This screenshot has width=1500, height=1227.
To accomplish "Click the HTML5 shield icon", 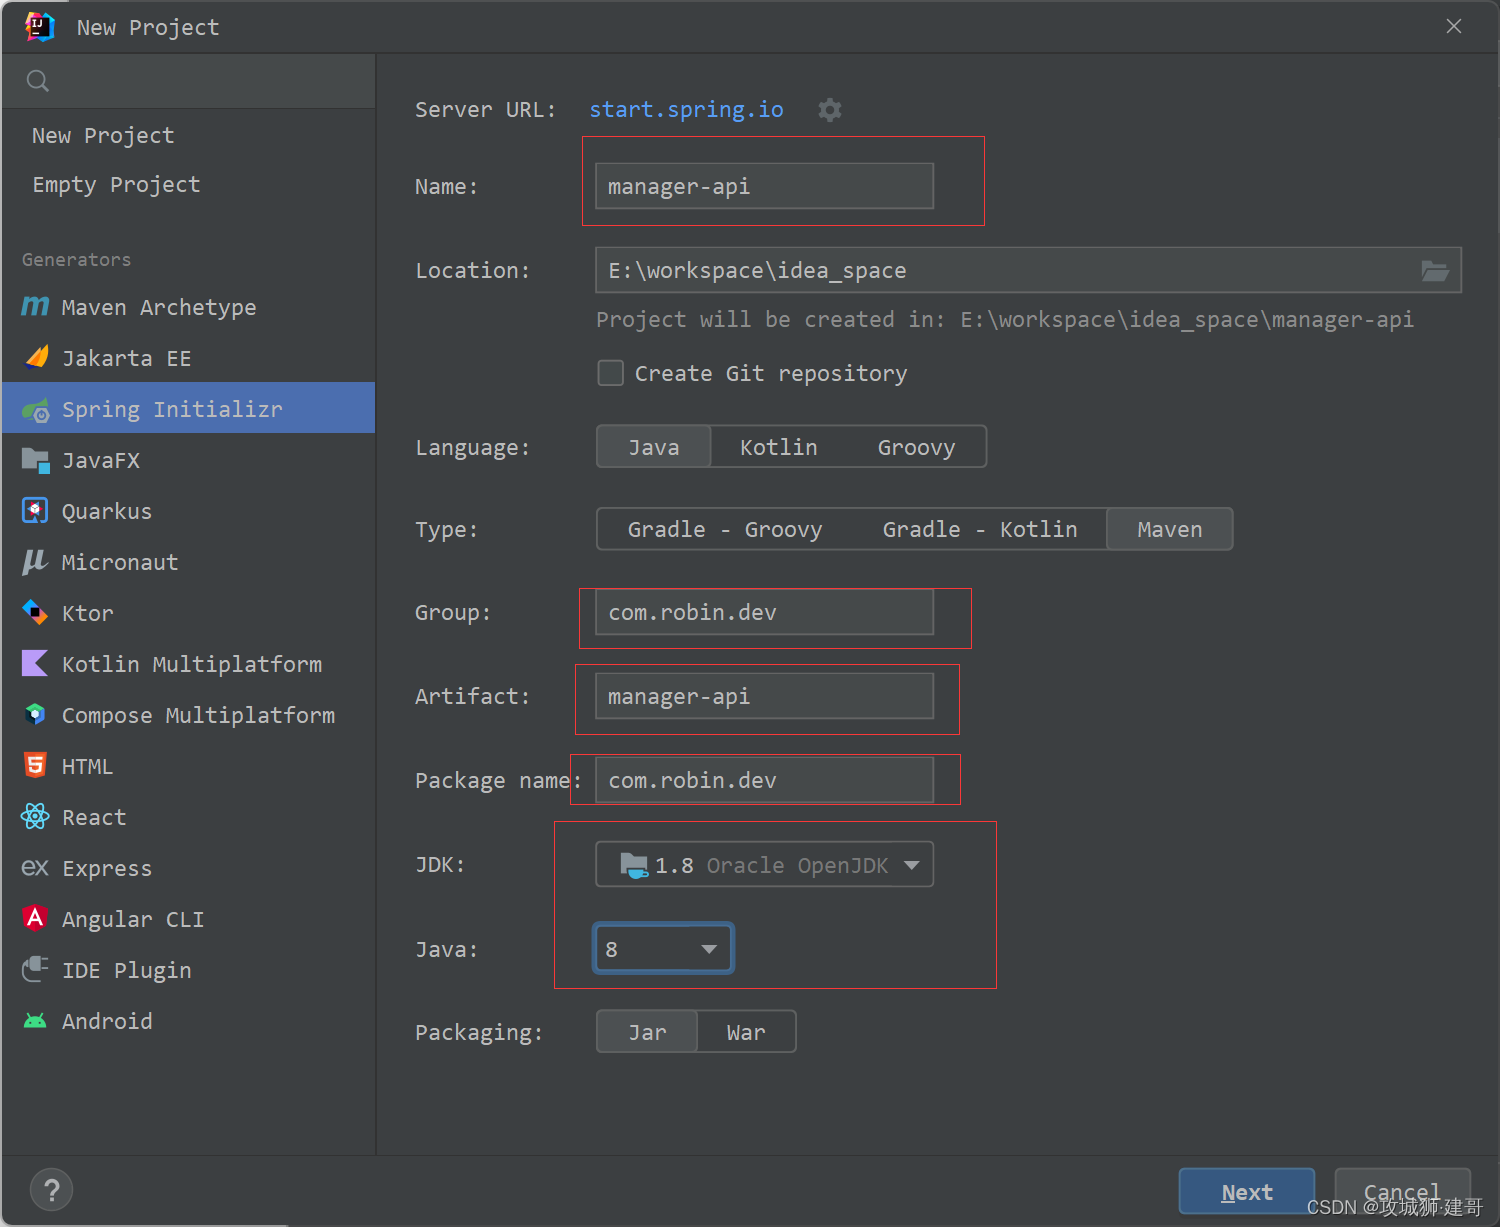I will (x=35, y=765).
